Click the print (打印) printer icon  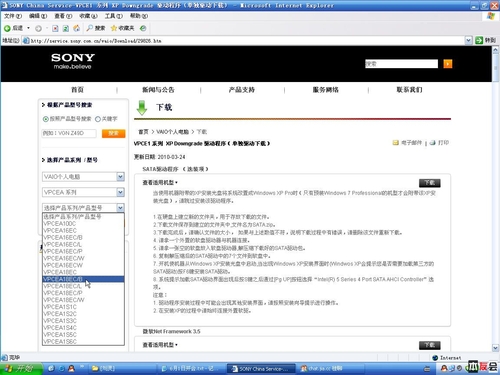(433, 143)
